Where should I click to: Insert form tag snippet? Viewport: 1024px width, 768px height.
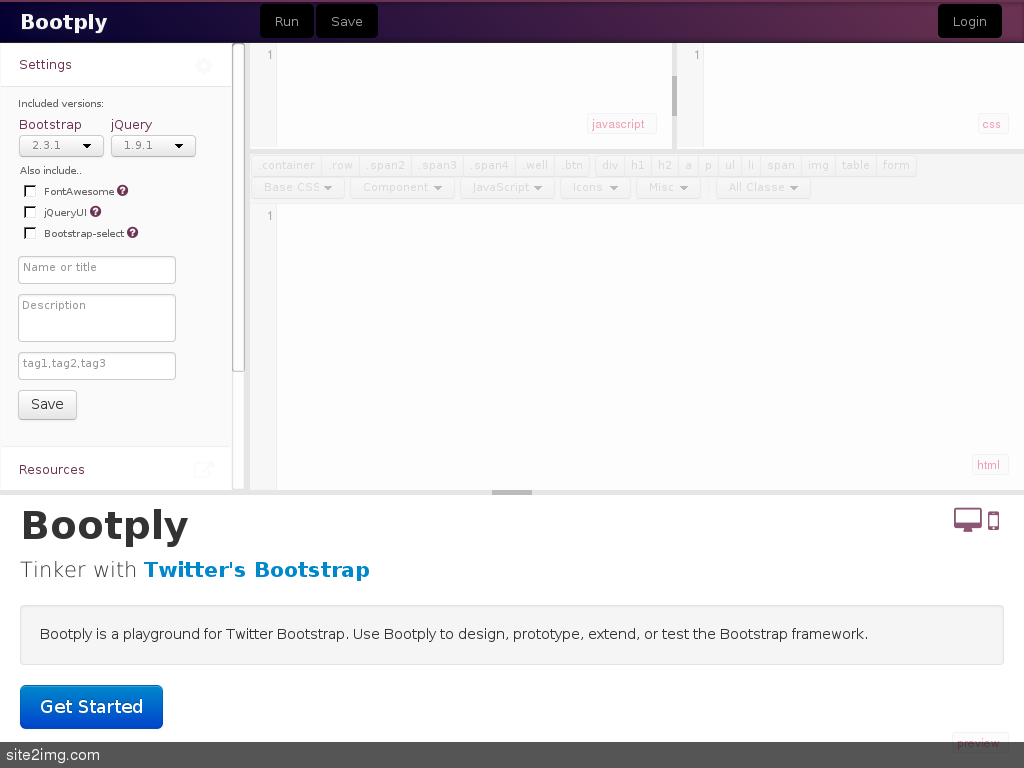[896, 165]
